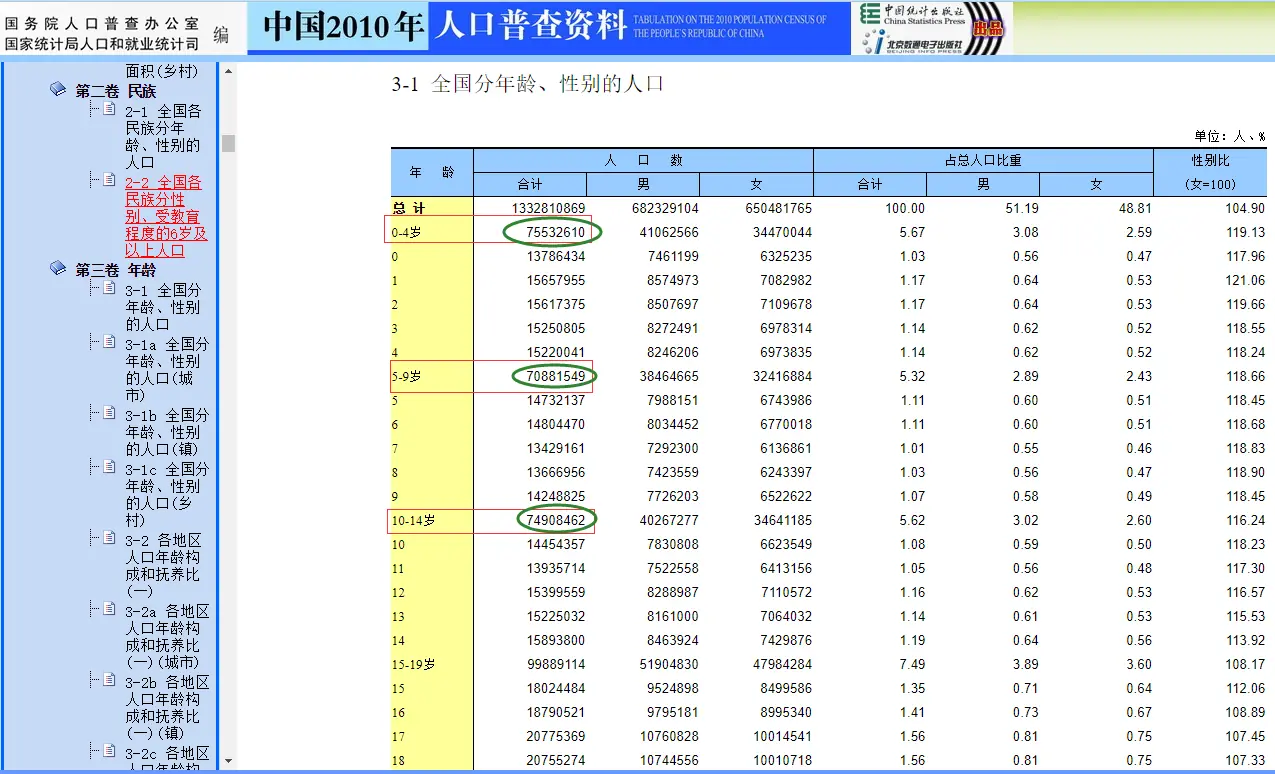Click the age 1 sex ratio 121.06
The image size is (1275, 774).
coord(1245,280)
